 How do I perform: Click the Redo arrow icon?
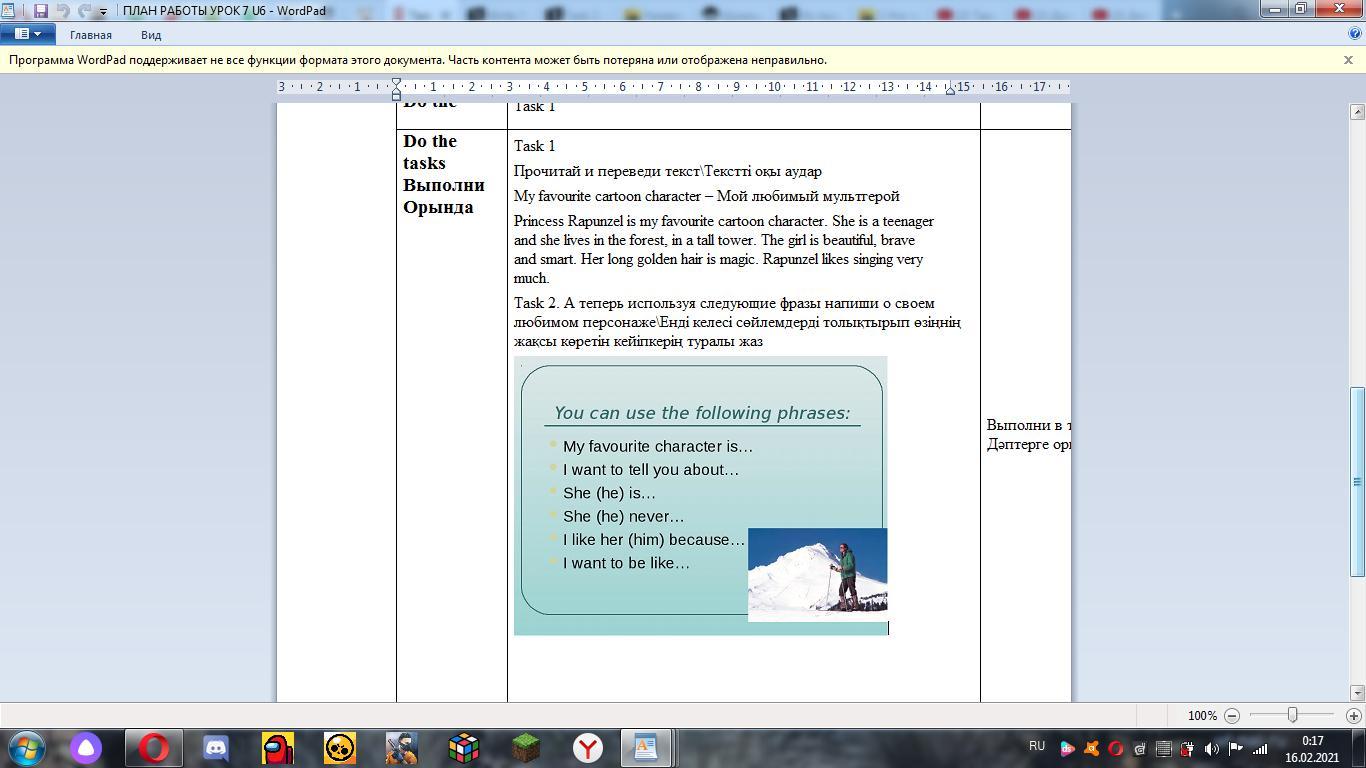click(85, 10)
